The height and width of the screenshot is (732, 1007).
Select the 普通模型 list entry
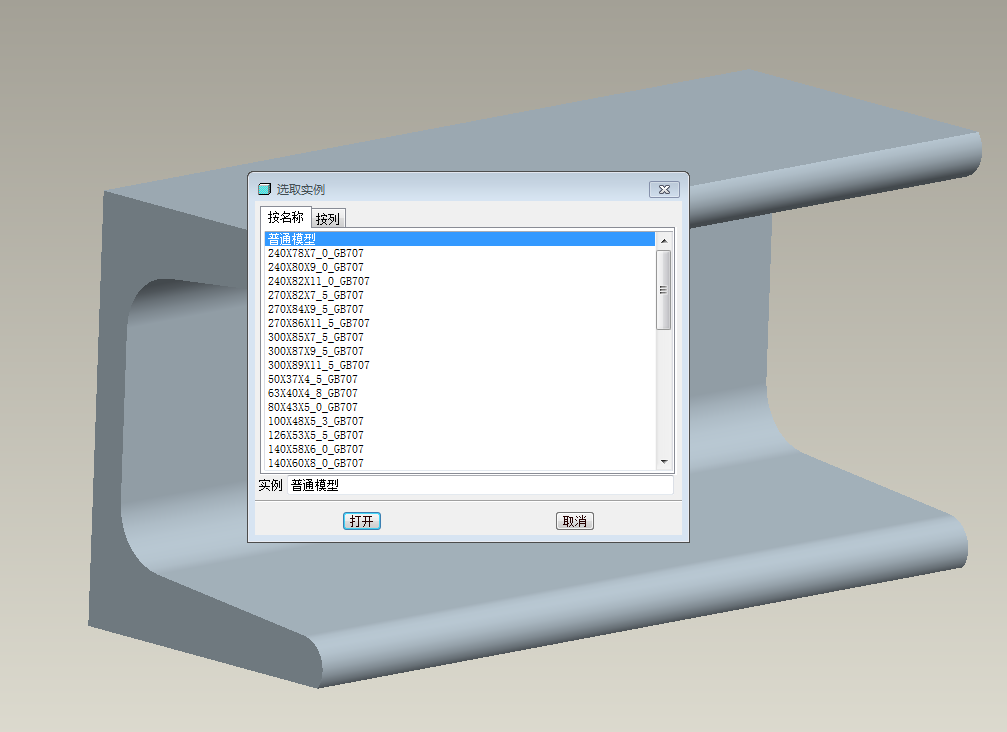292,239
